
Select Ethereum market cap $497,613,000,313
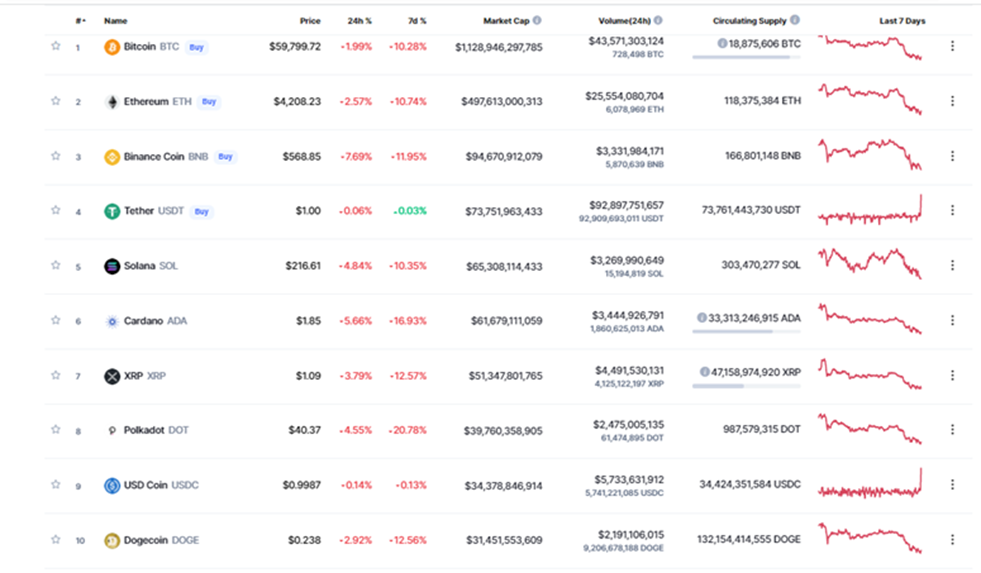pyautogui.click(x=502, y=101)
